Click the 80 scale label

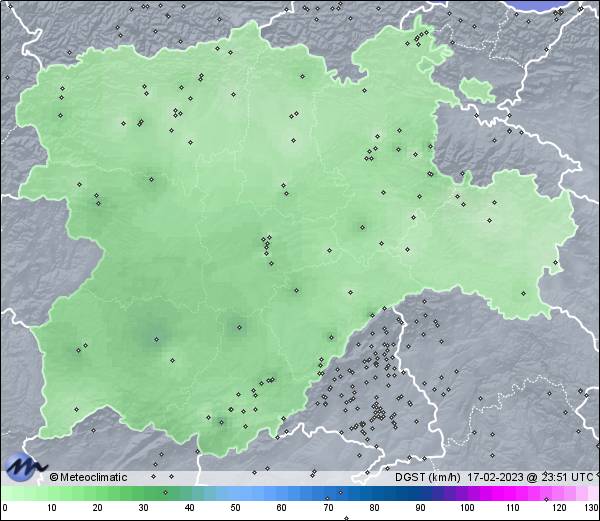374,508
